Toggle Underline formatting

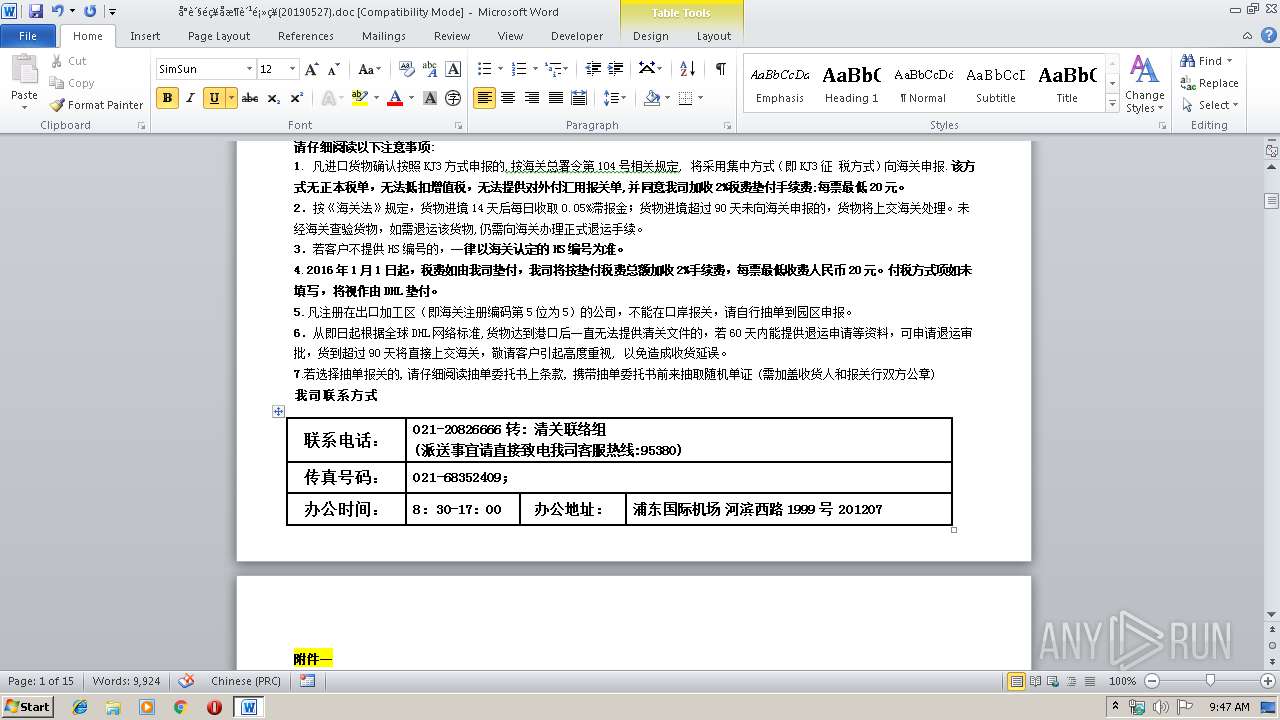[x=213, y=98]
